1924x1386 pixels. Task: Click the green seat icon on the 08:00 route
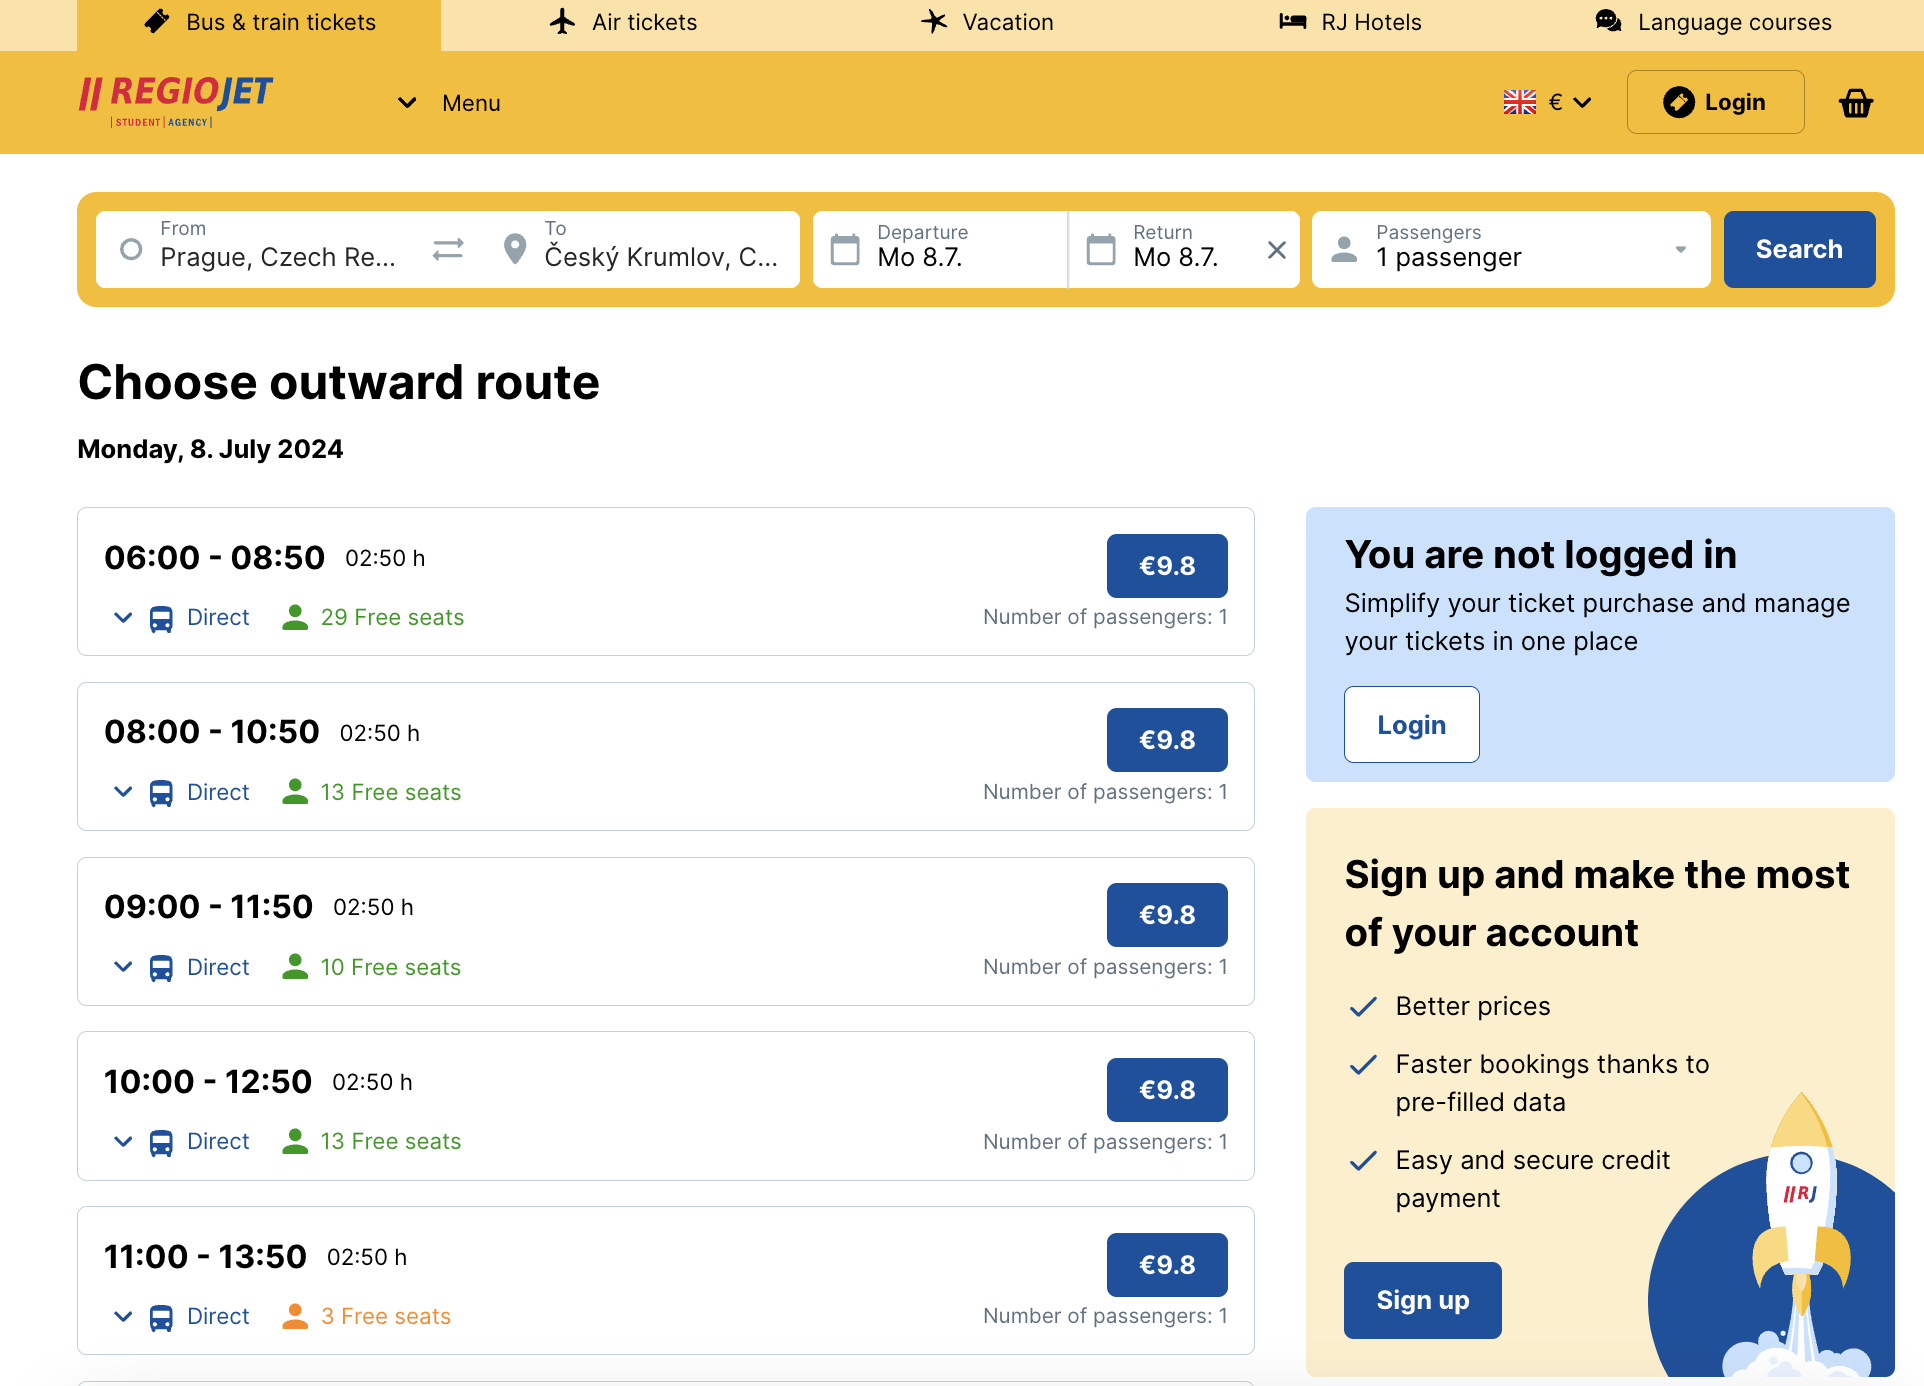coord(295,791)
